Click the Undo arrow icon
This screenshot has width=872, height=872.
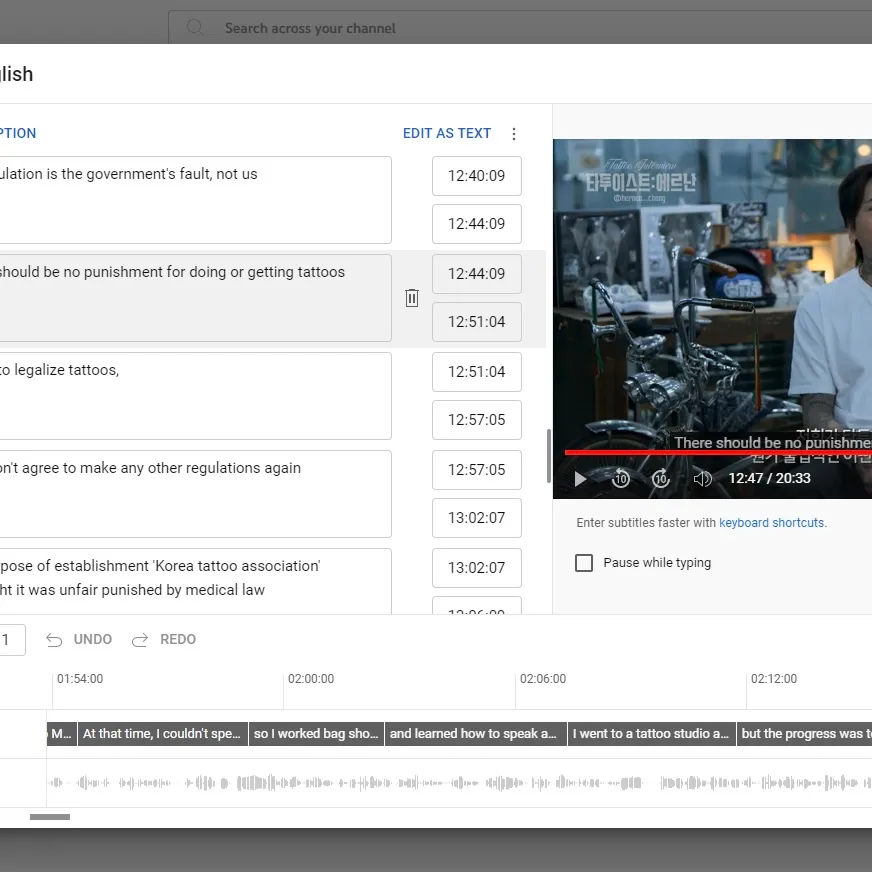(54, 640)
